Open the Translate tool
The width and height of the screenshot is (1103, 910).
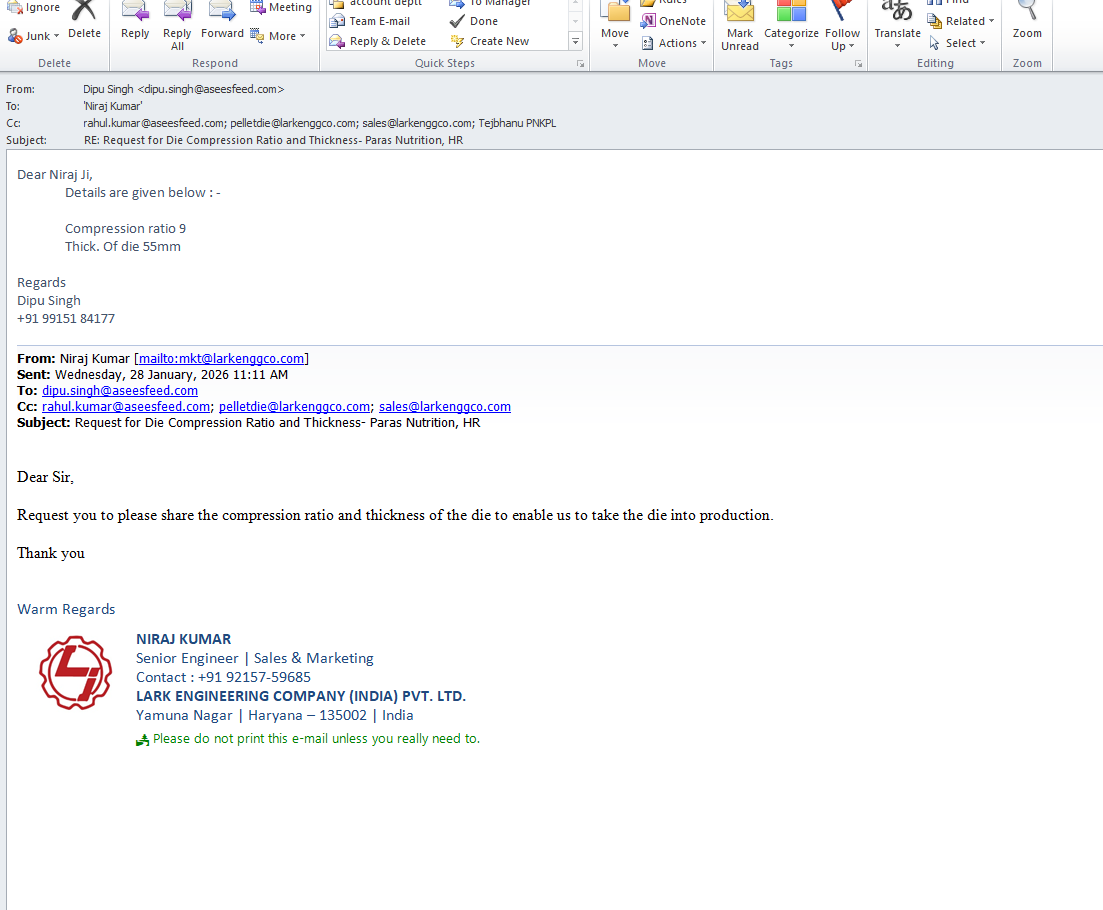(897, 20)
